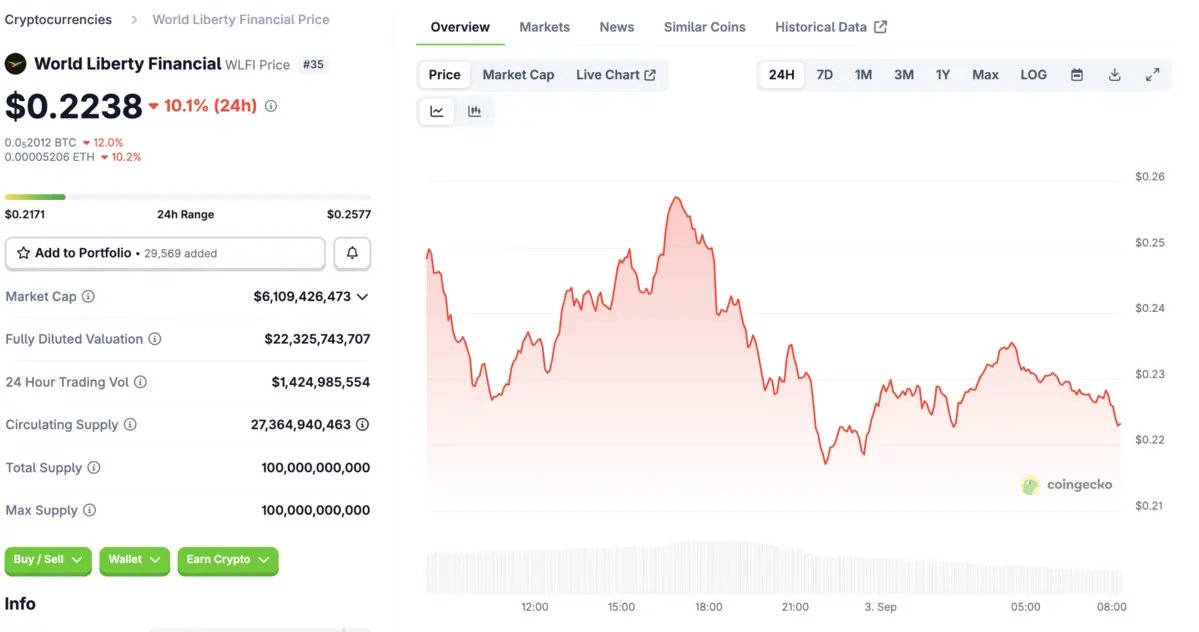Toggle LOG scale on chart
The width and height of the screenshot is (1199, 632).
[1033, 75]
